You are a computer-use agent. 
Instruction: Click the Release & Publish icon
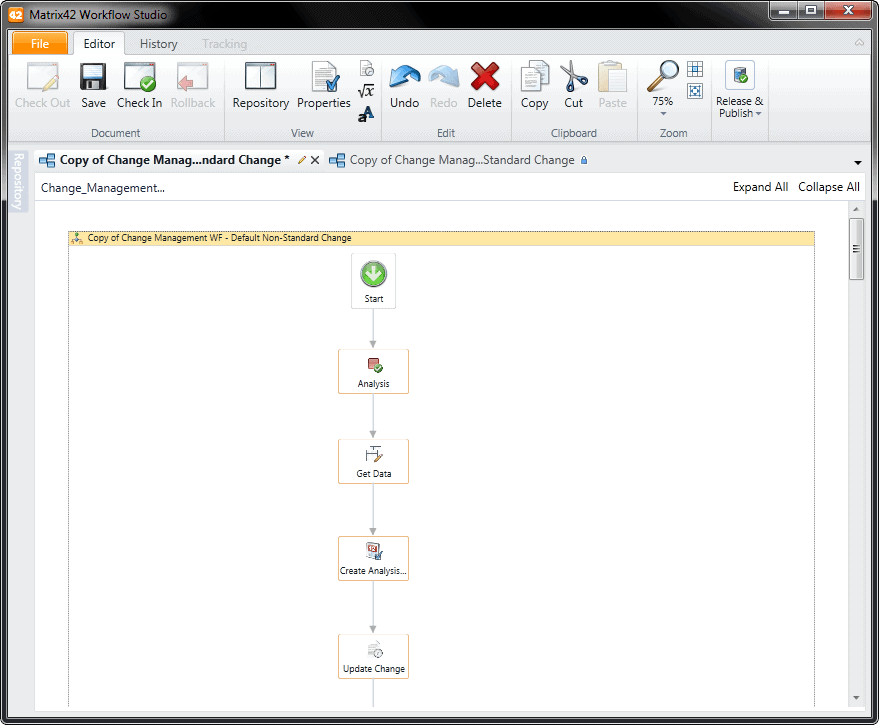(x=740, y=76)
